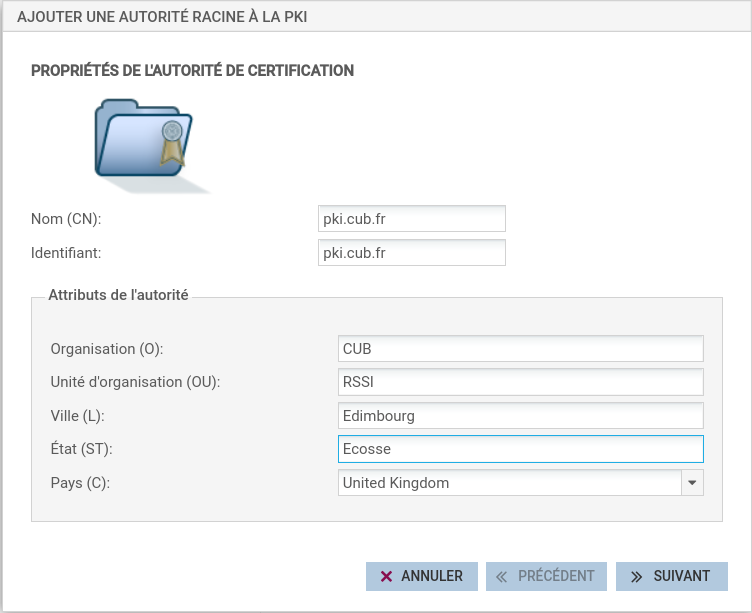Click the double left chevron icon on Précédent
752x613 pixels.
click(503, 577)
